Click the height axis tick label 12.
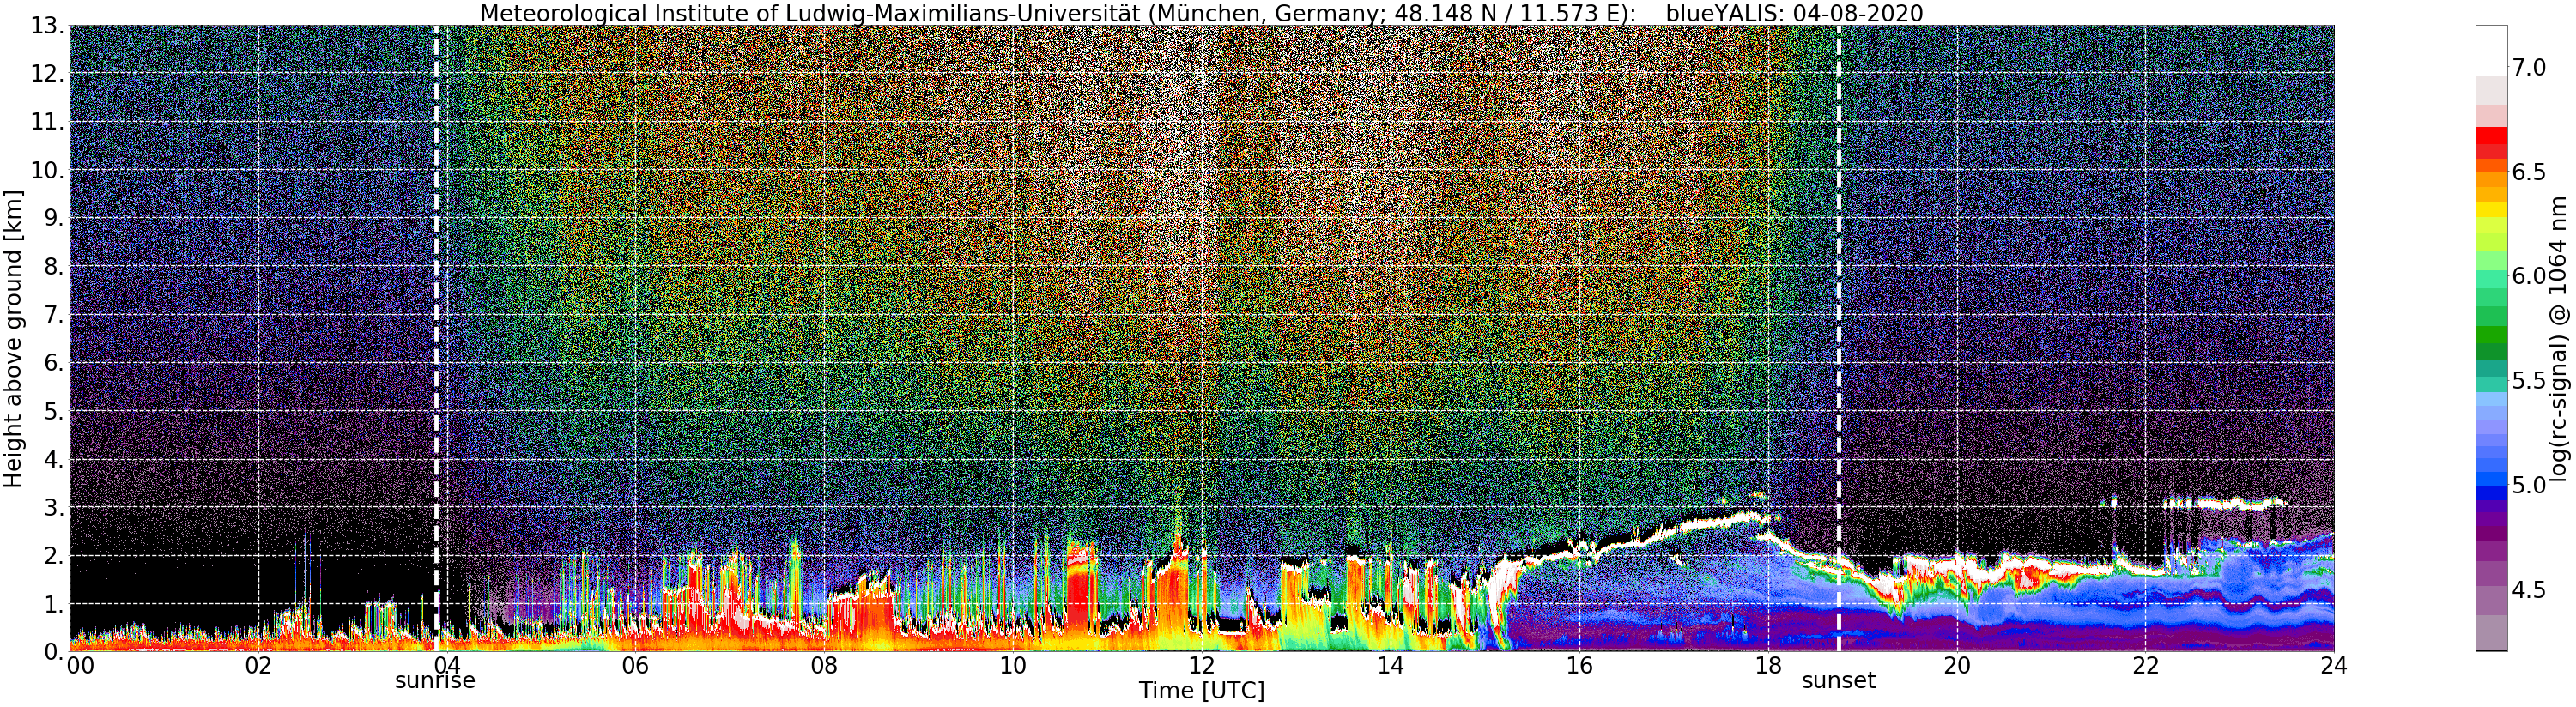 coord(46,74)
